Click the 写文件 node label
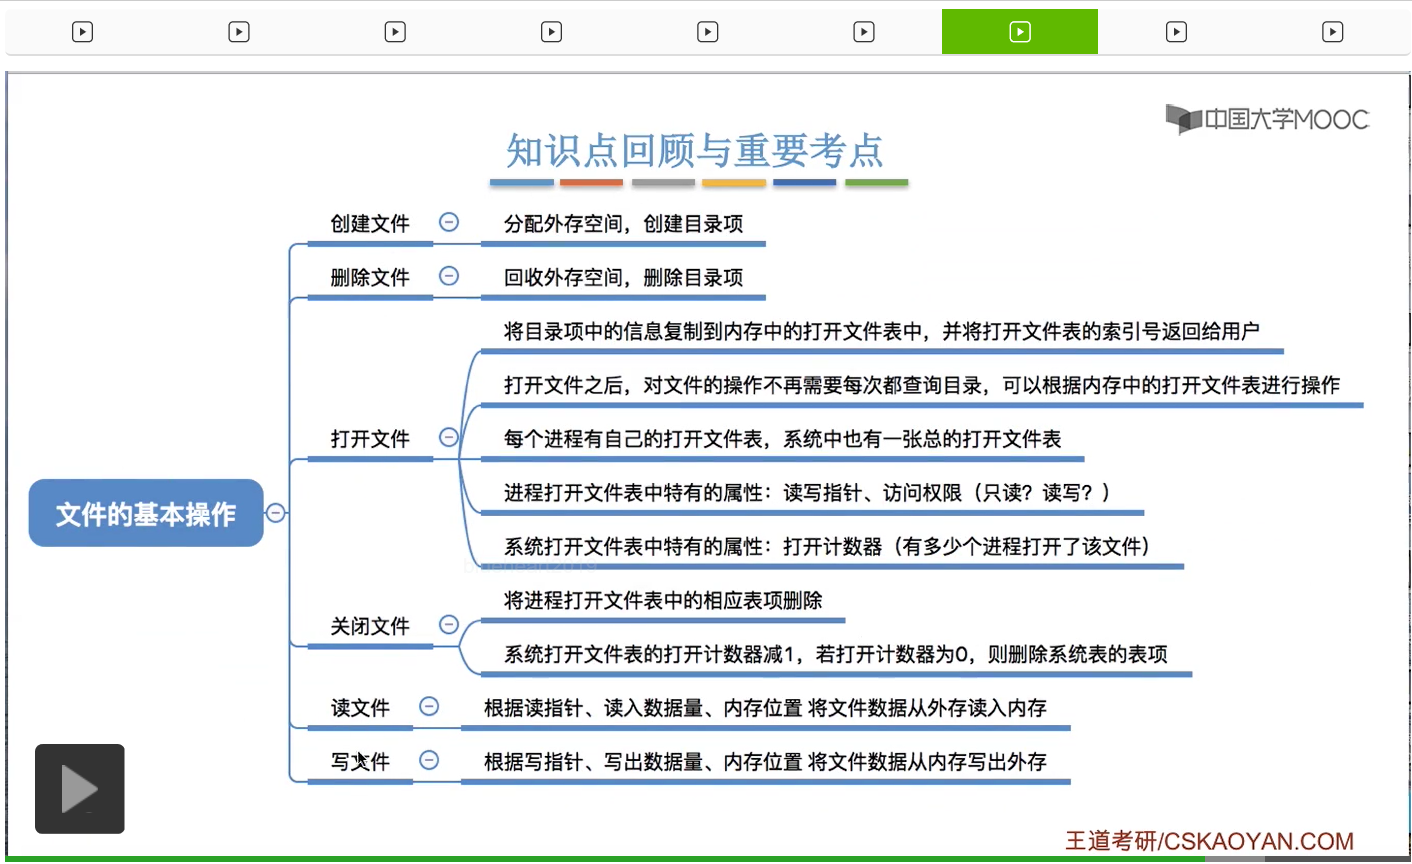Viewport: 1412px width, 864px height. 360,762
